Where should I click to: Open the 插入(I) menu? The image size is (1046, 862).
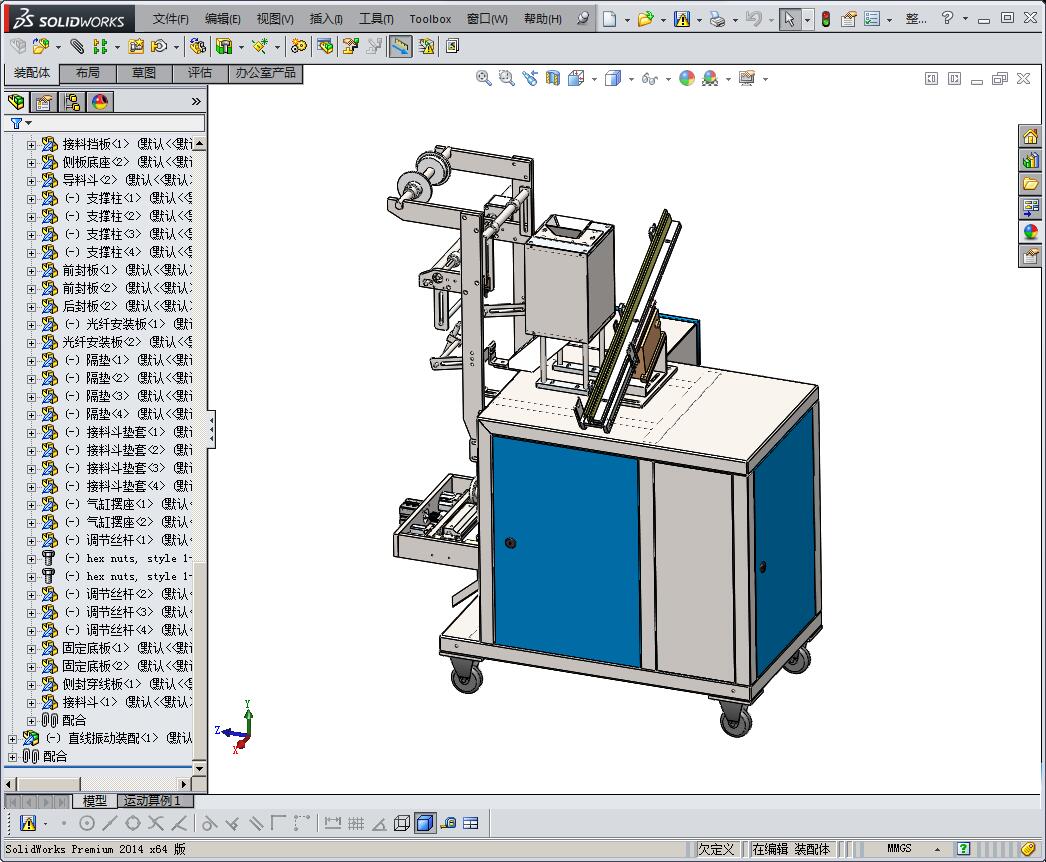pos(326,19)
